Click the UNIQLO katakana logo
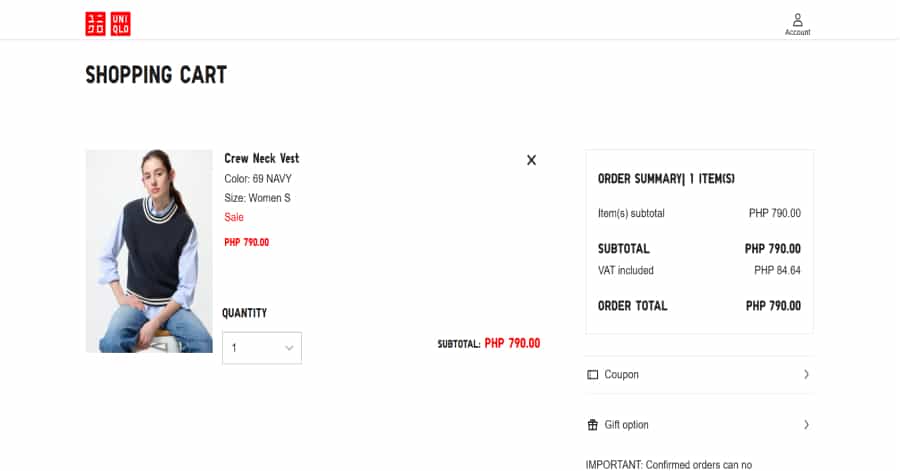The image size is (900, 471). point(95,24)
